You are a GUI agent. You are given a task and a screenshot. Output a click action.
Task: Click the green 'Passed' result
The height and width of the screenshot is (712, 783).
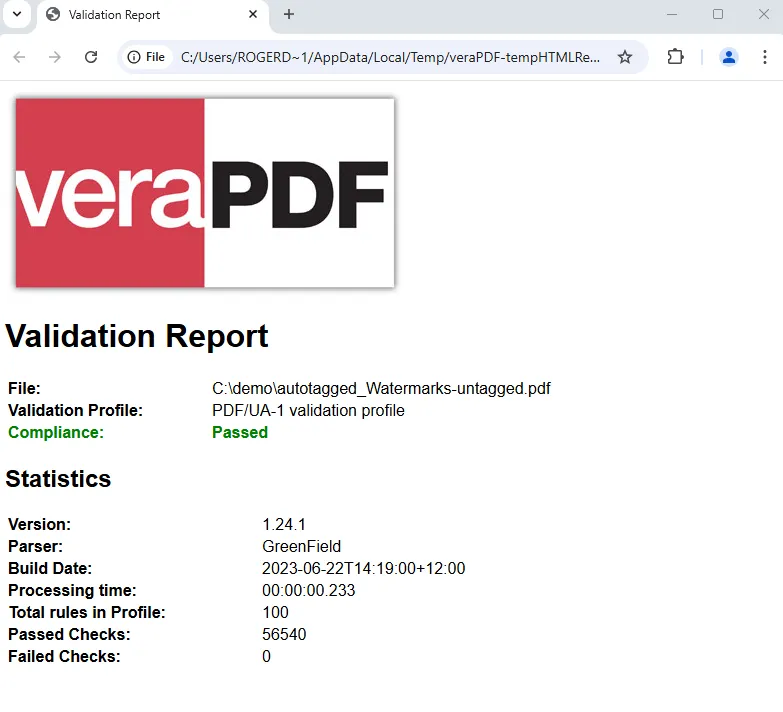[x=240, y=432]
